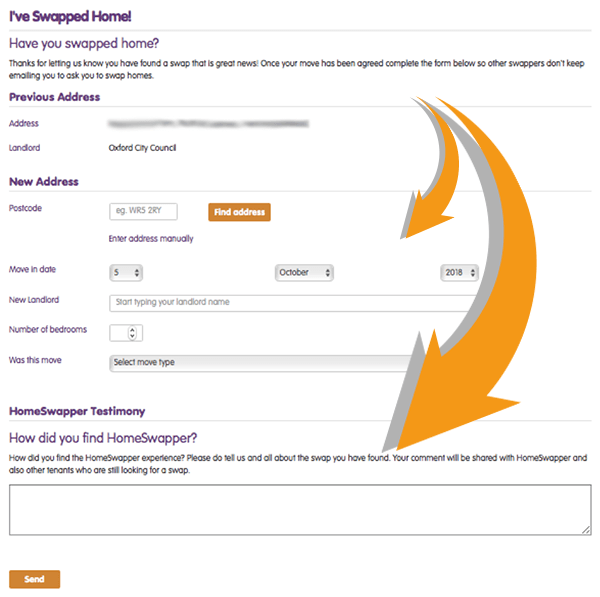The height and width of the screenshot is (597, 600).
Task: Click the text area resize handle corner
Action: click(586, 530)
